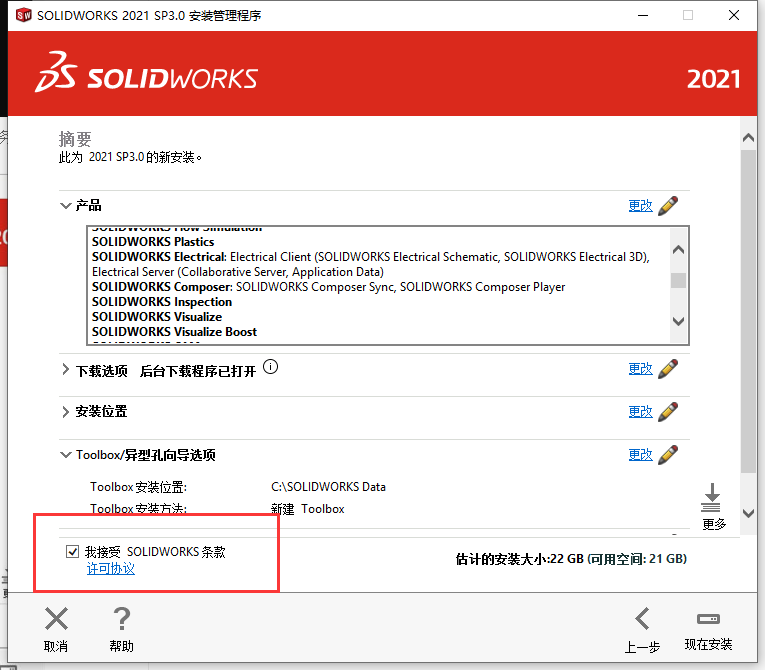Close the installation manager window
The width and height of the screenshot is (765, 670).
pyautogui.click(x=733, y=15)
